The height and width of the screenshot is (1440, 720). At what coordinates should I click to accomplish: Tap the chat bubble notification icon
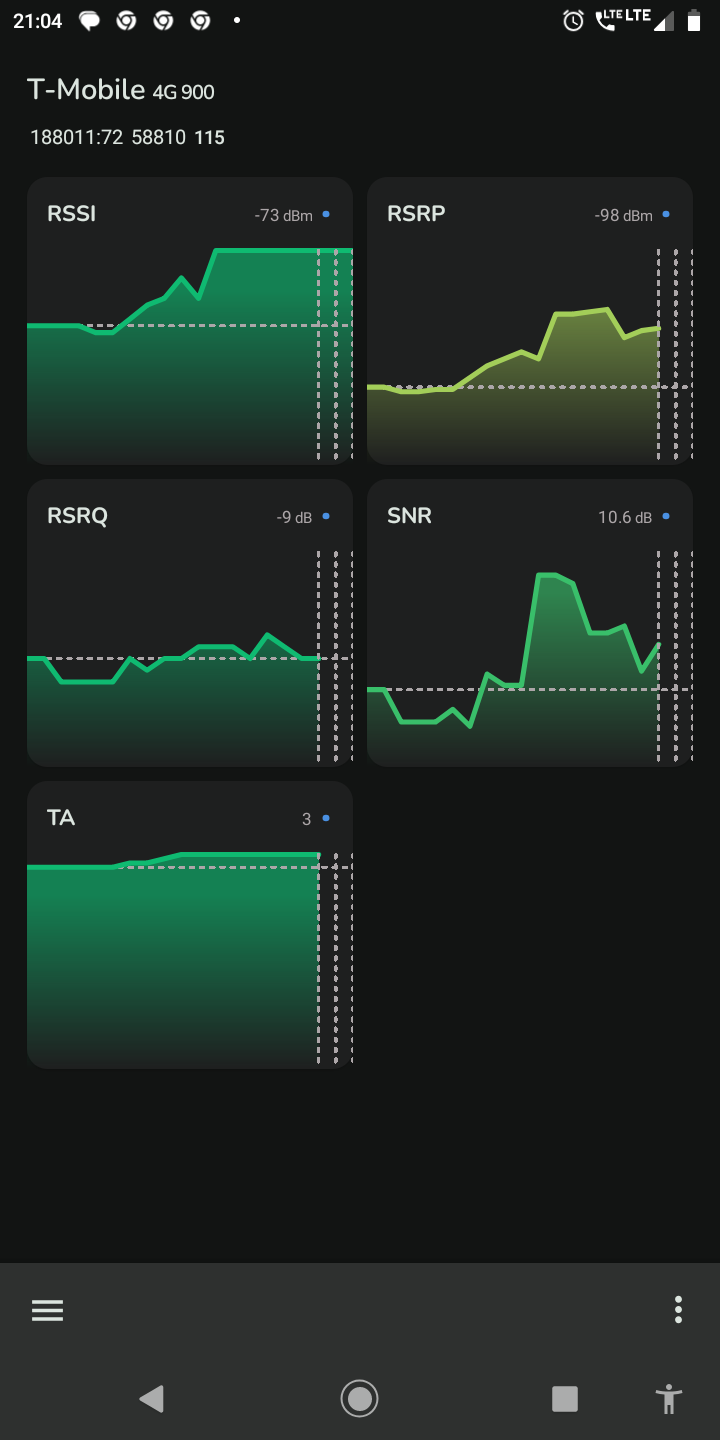(89, 20)
